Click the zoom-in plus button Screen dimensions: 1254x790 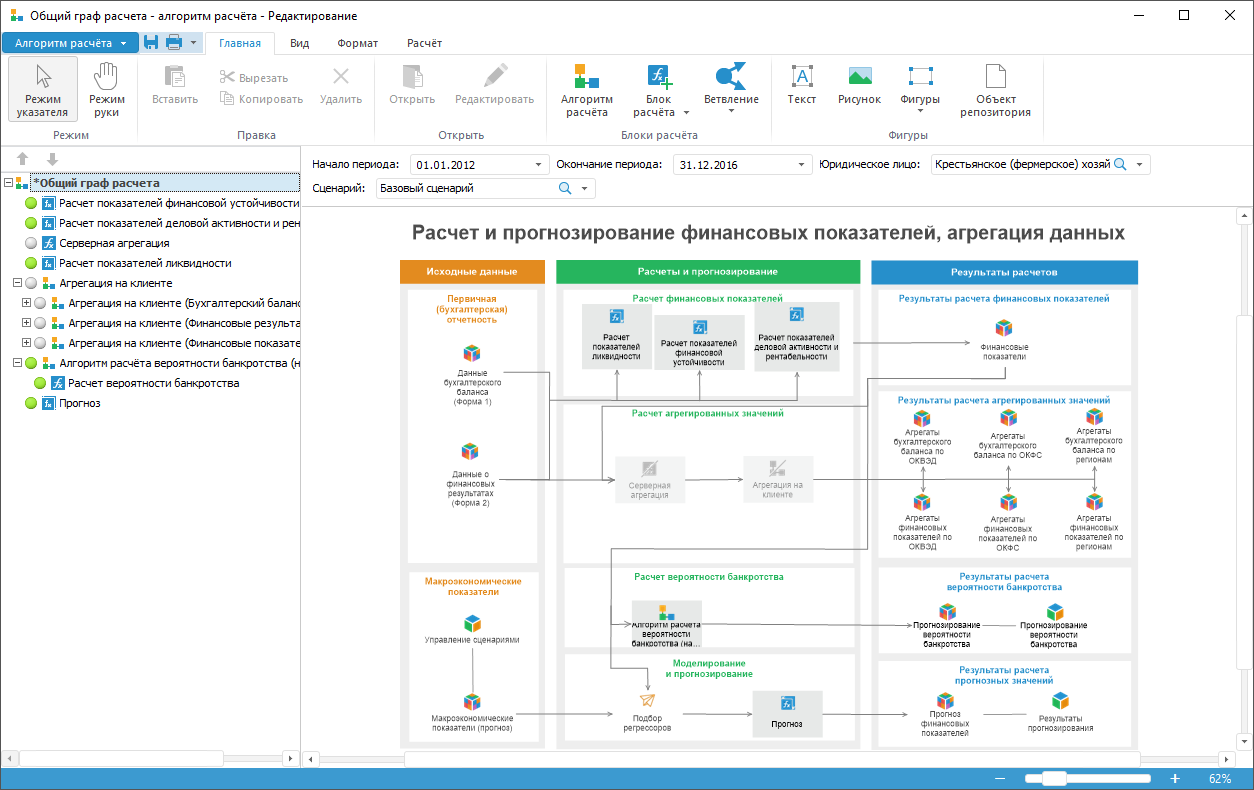pos(1175,779)
